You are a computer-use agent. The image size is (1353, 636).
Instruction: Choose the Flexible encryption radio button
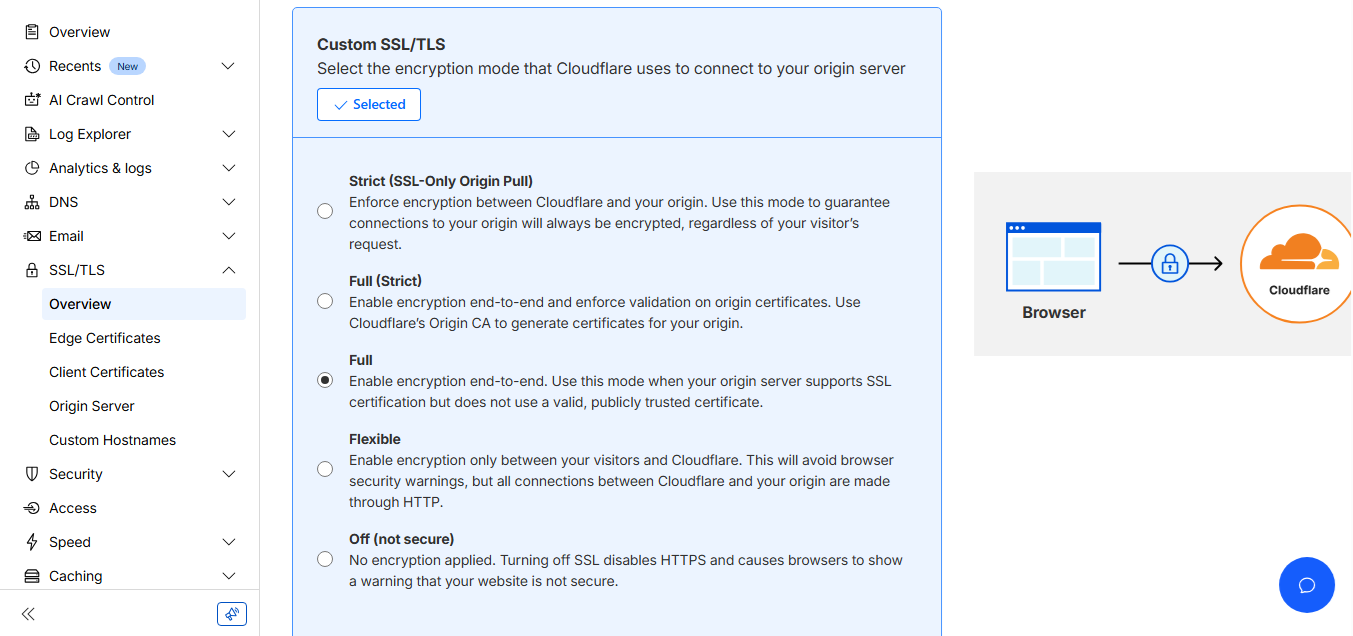tap(325, 469)
